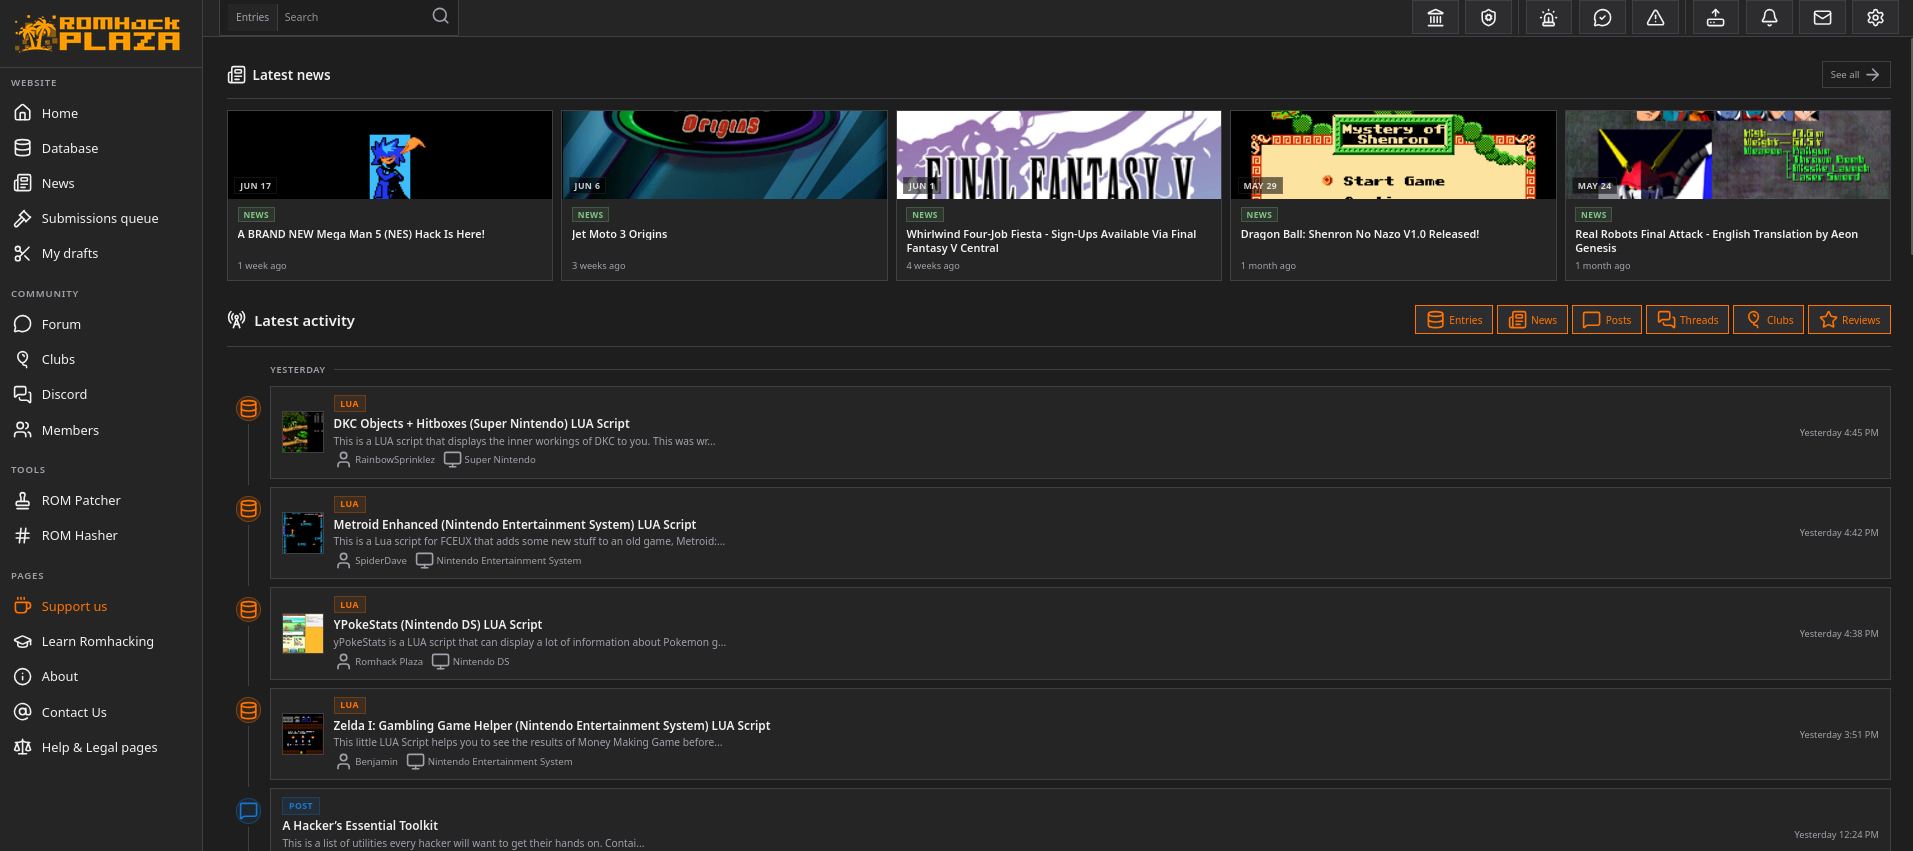Open the warning triangle reports icon
1913x851 pixels.
[1656, 18]
